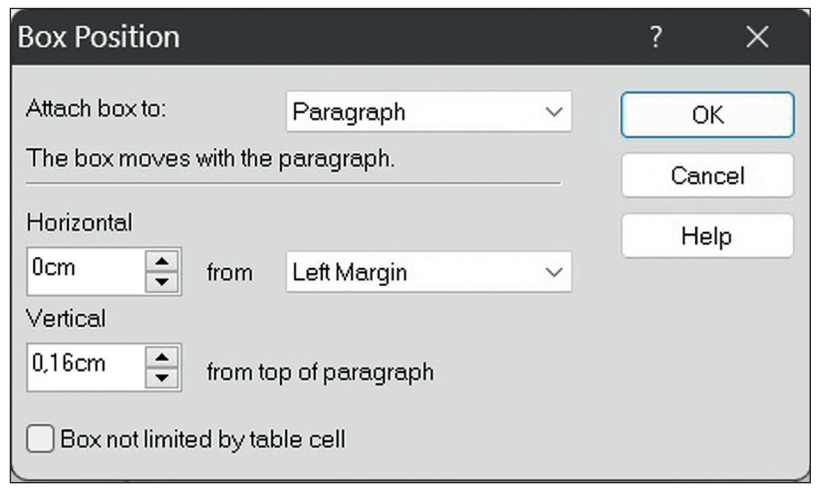Open the Help button below Cancel
The width and height of the screenshot is (825, 492).
pos(707,237)
